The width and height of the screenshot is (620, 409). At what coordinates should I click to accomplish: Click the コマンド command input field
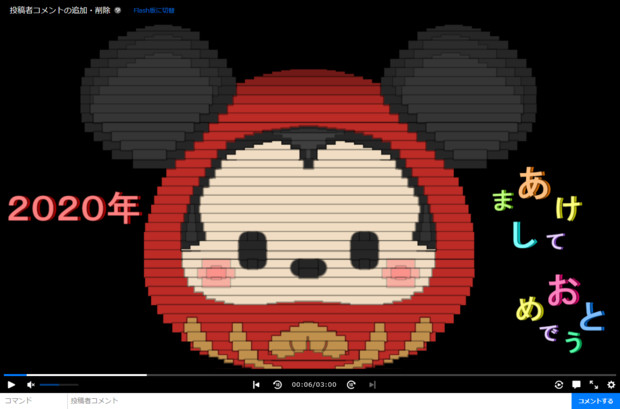click(x=33, y=401)
